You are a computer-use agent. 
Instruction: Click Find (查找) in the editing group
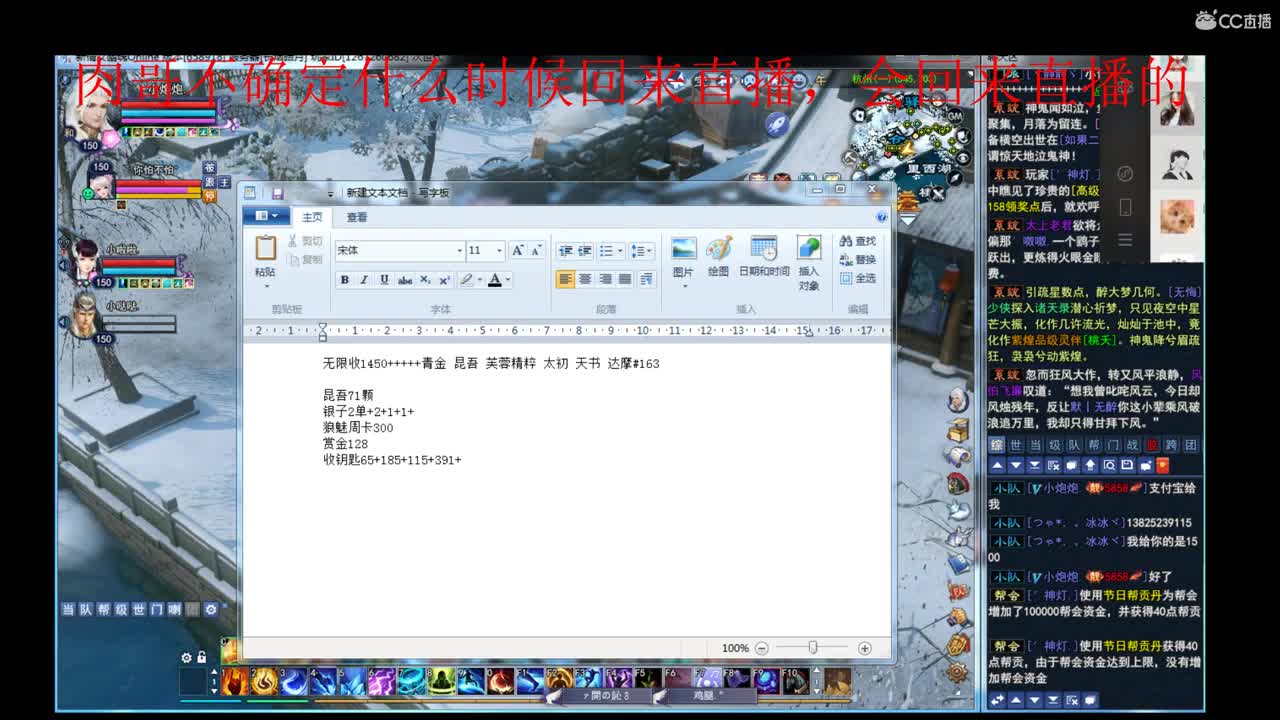click(857, 241)
